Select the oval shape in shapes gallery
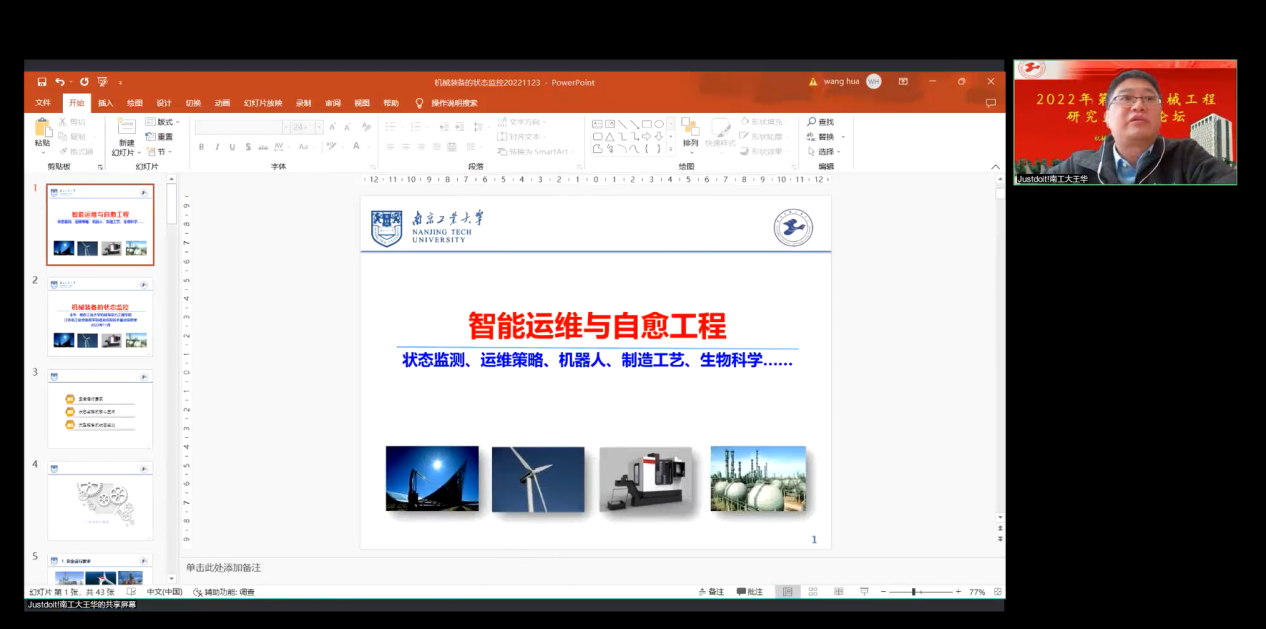This screenshot has height=629, width=1266. pyautogui.click(x=659, y=124)
